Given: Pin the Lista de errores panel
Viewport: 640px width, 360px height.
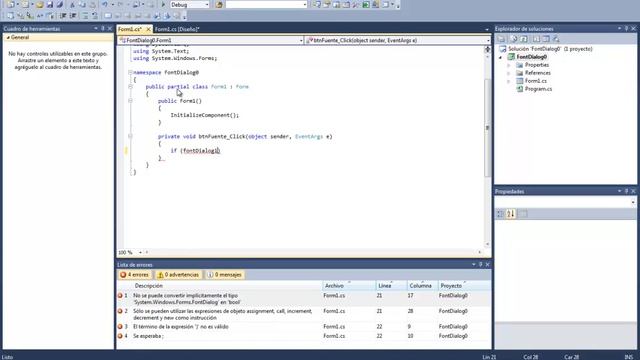Looking at the screenshot, I should click(480, 264).
